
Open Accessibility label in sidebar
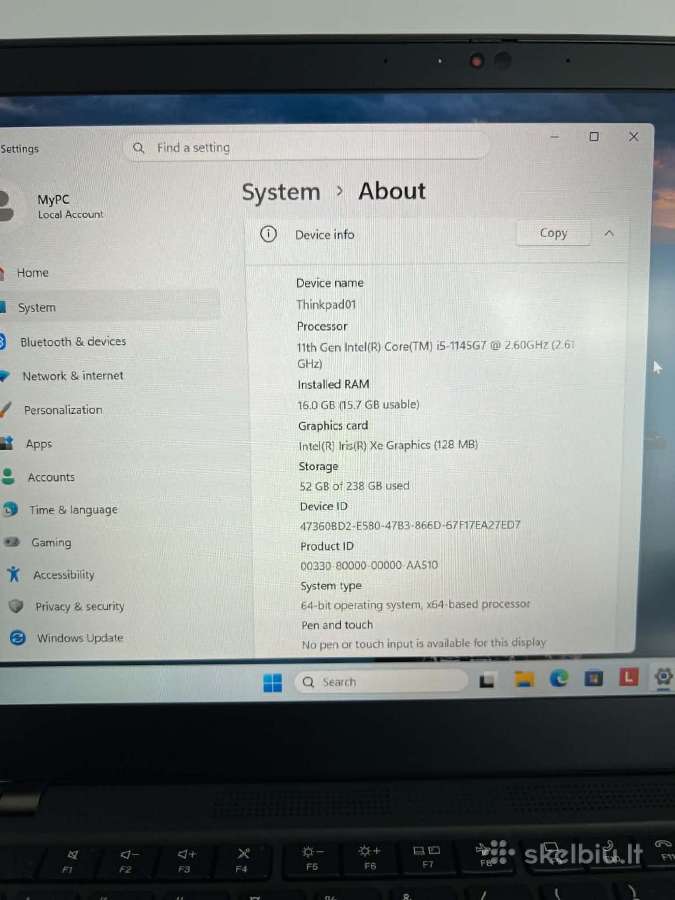click(x=64, y=575)
